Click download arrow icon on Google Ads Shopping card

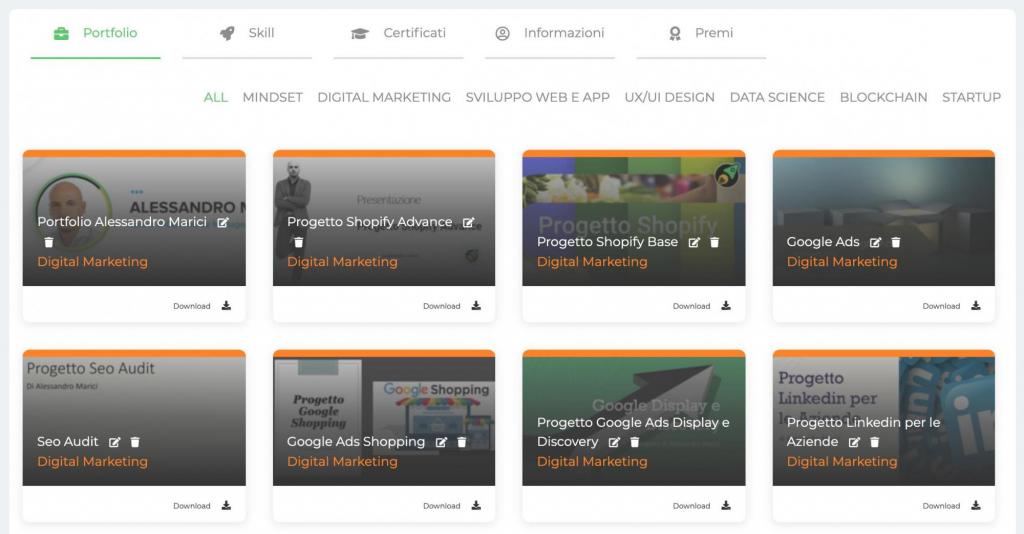pyautogui.click(x=476, y=505)
